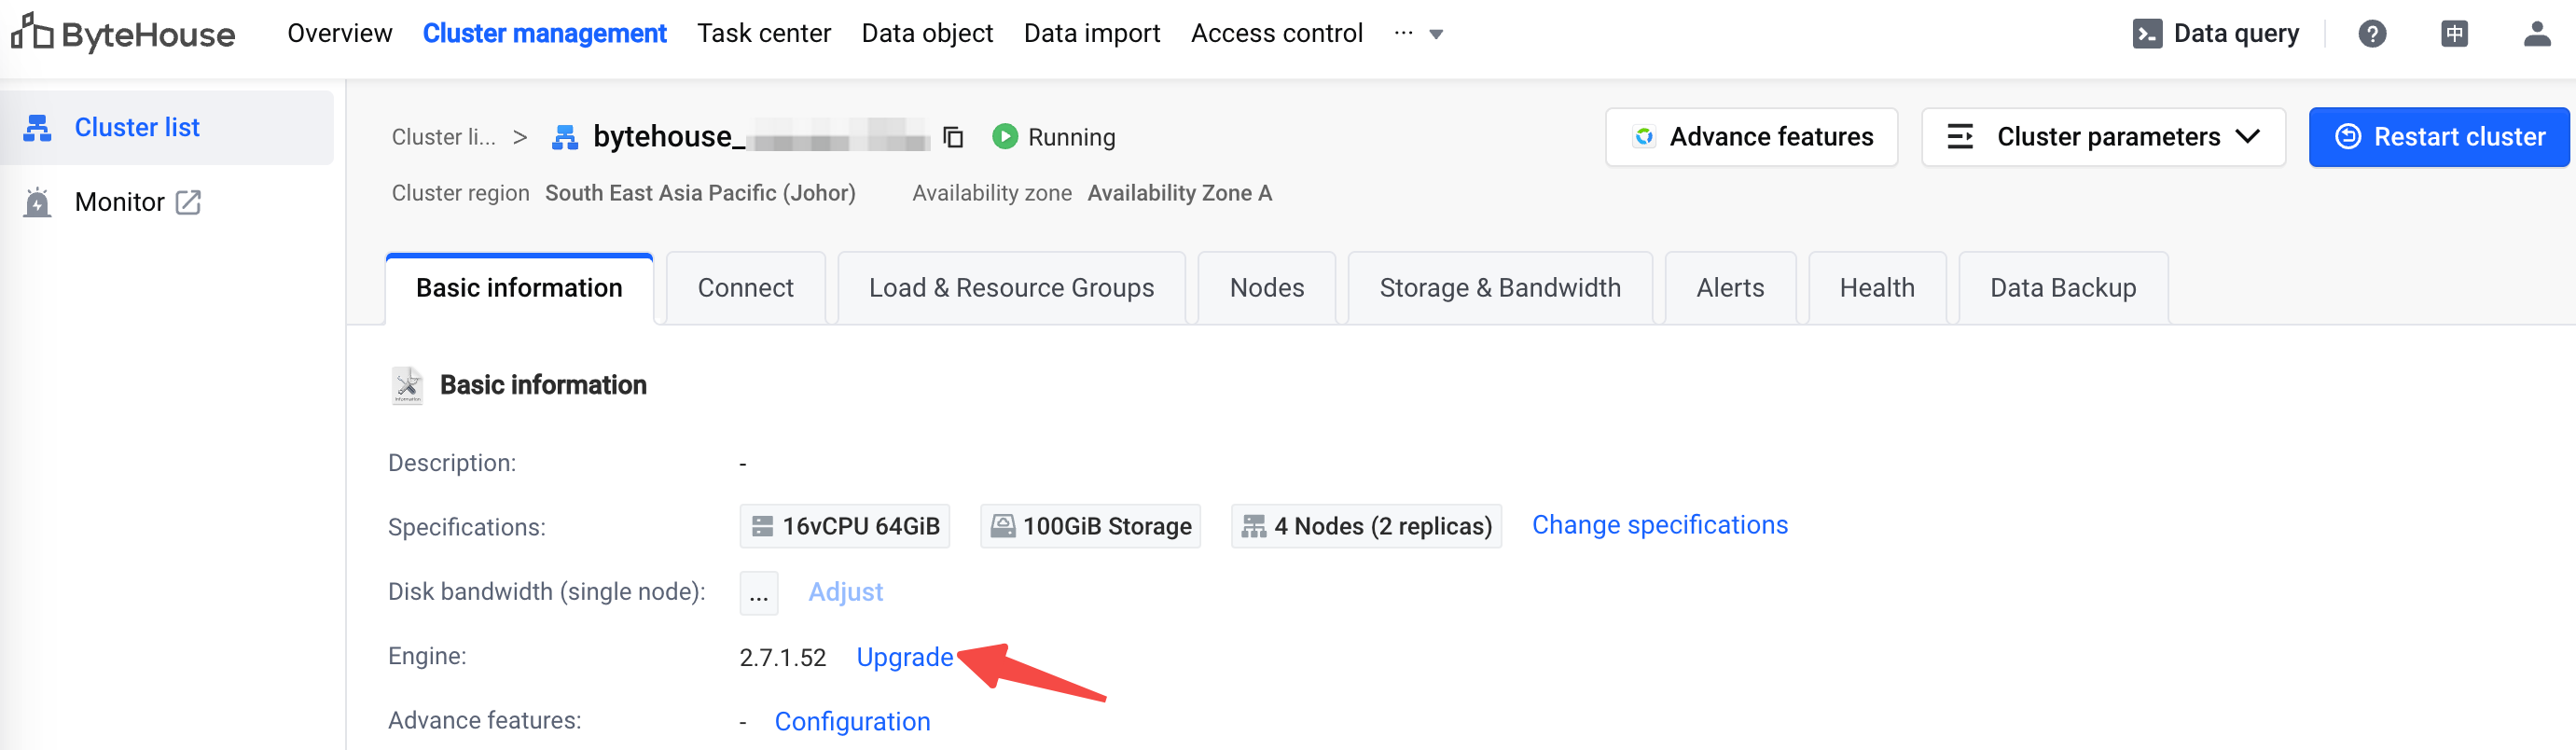Click the disk bandwidth ellipsis box

pos(758,593)
